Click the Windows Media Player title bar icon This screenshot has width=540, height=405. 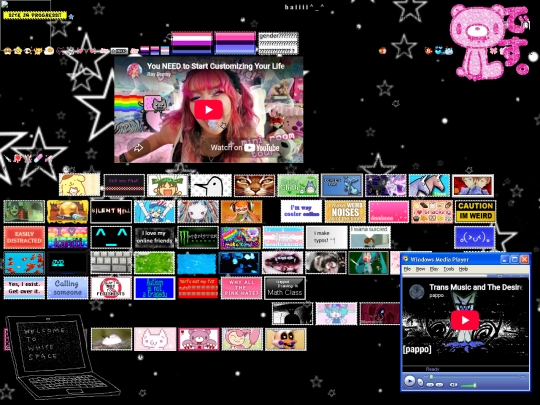pos(406,259)
